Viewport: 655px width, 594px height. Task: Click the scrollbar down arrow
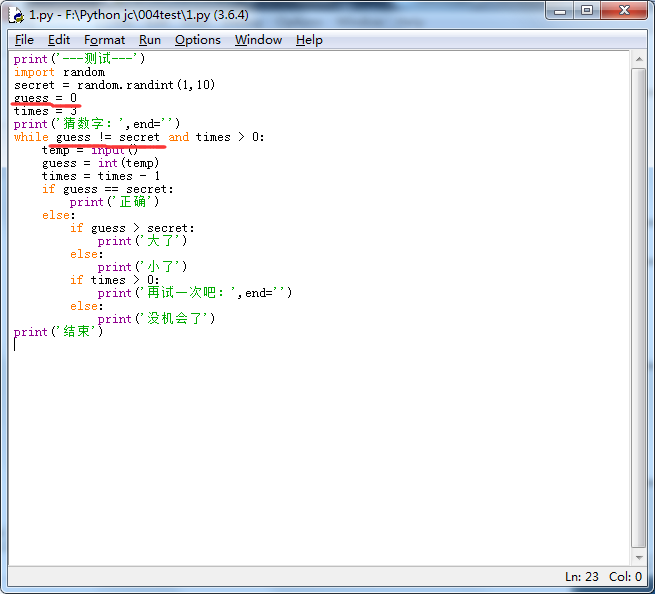click(x=639, y=558)
